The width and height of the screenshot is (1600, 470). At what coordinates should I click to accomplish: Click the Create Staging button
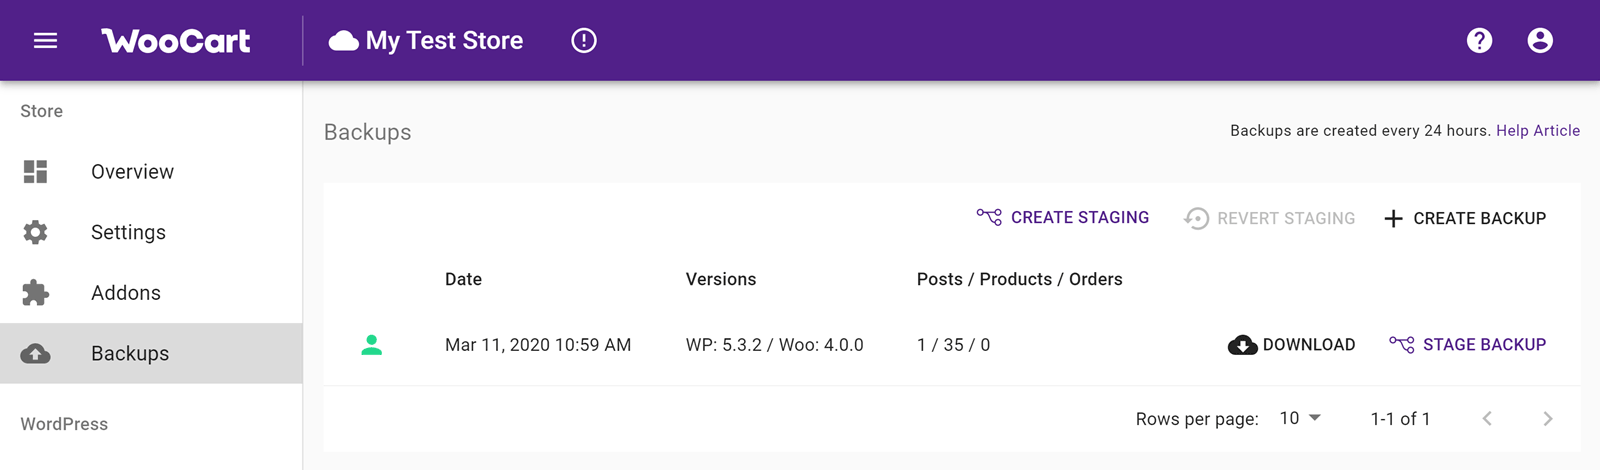click(1063, 218)
